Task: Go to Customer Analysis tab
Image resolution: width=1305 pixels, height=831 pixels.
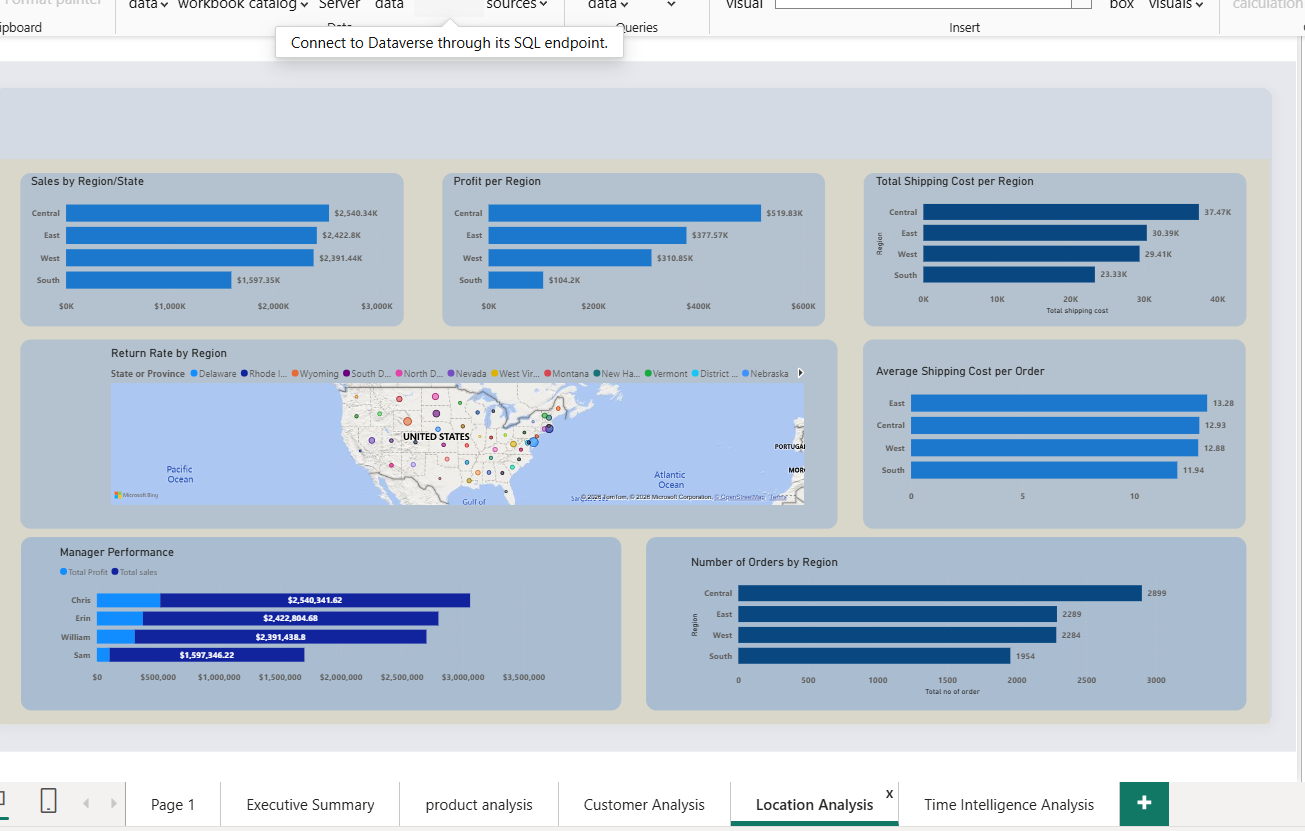Action: point(644,804)
